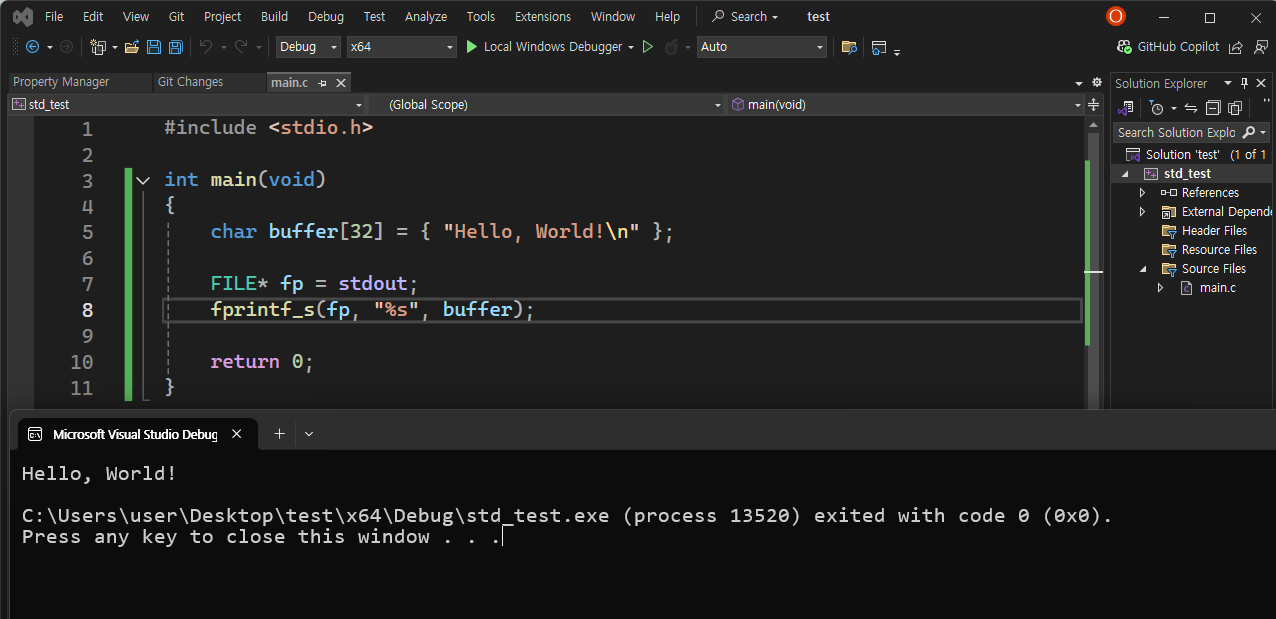The height and width of the screenshot is (619, 1276).
Task: Click the Share icon beside GitHub Copilot
Action: pos(1236,47)
